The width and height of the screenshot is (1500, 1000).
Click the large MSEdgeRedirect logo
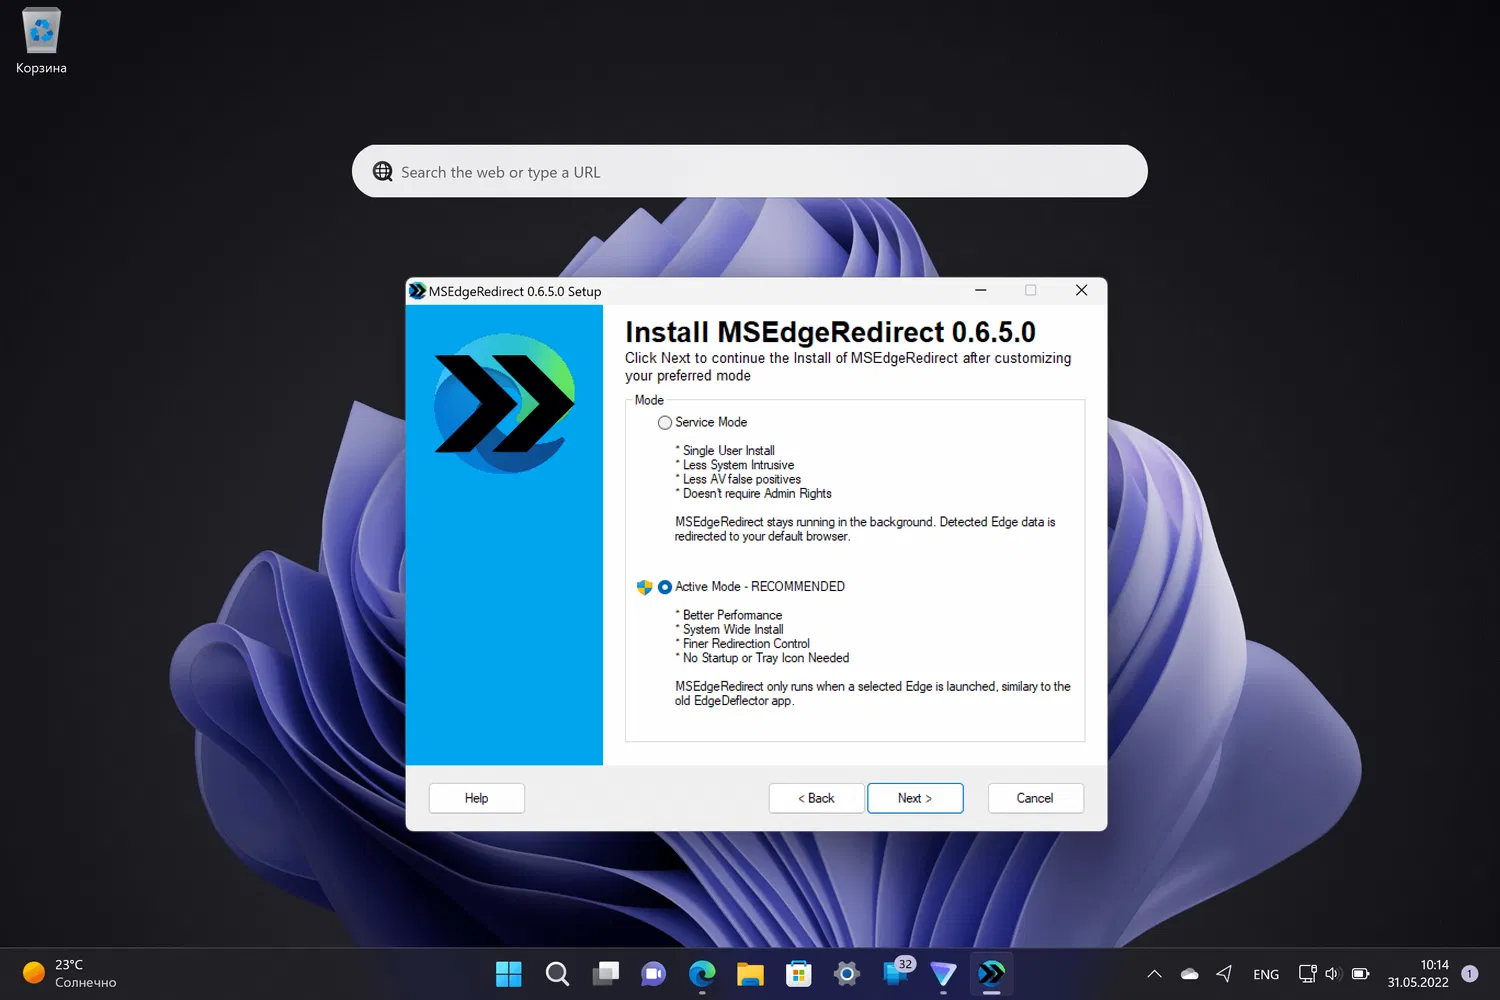coord(504,403)
